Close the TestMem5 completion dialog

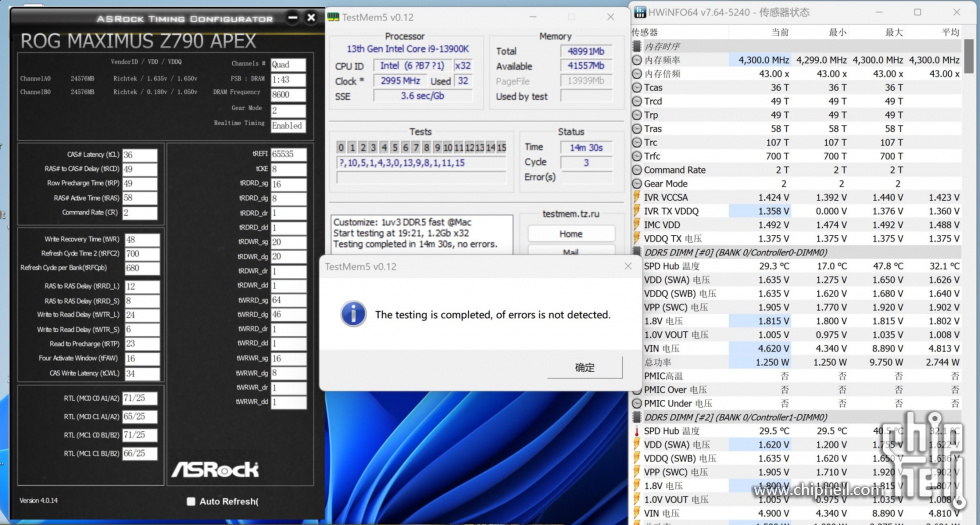(628, 266)
